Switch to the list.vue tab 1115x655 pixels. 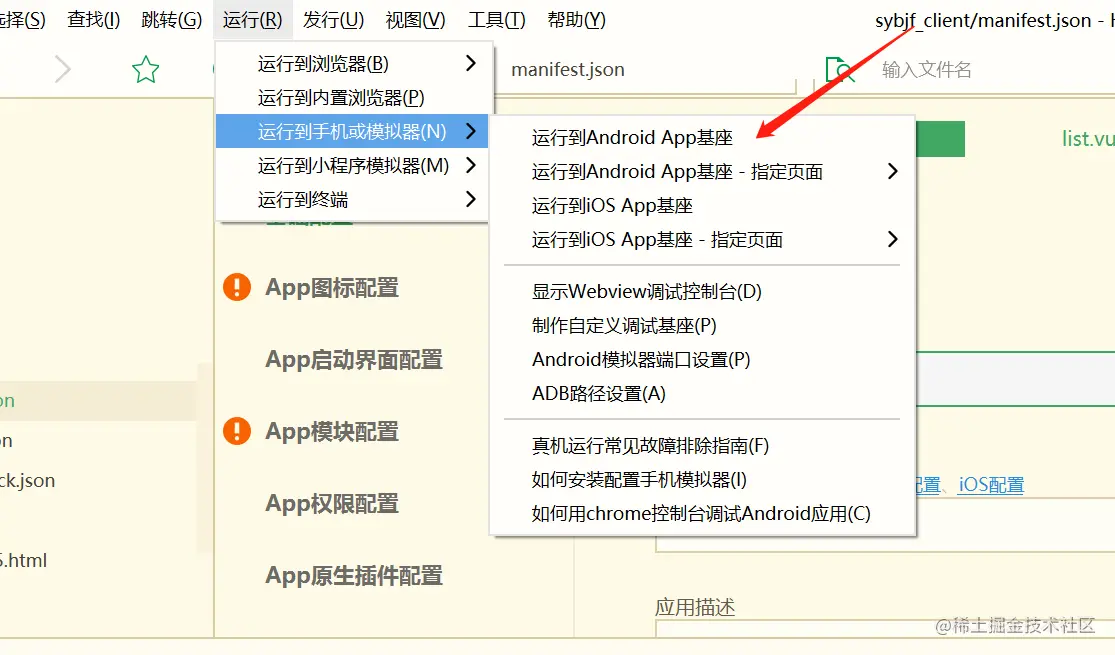coord(1087,139)
